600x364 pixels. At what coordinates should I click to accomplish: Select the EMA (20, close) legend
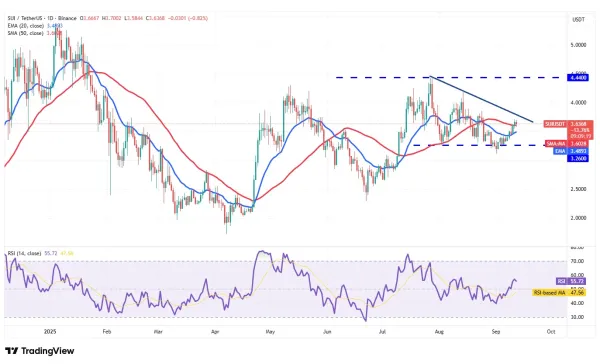(x=26, y=26)
